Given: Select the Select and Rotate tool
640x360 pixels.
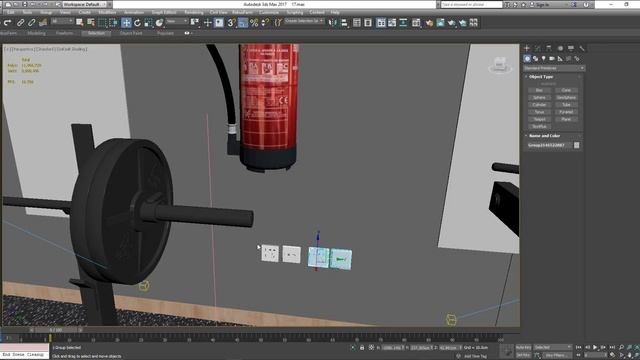Looking at the screenshot, I should (137, 22).
